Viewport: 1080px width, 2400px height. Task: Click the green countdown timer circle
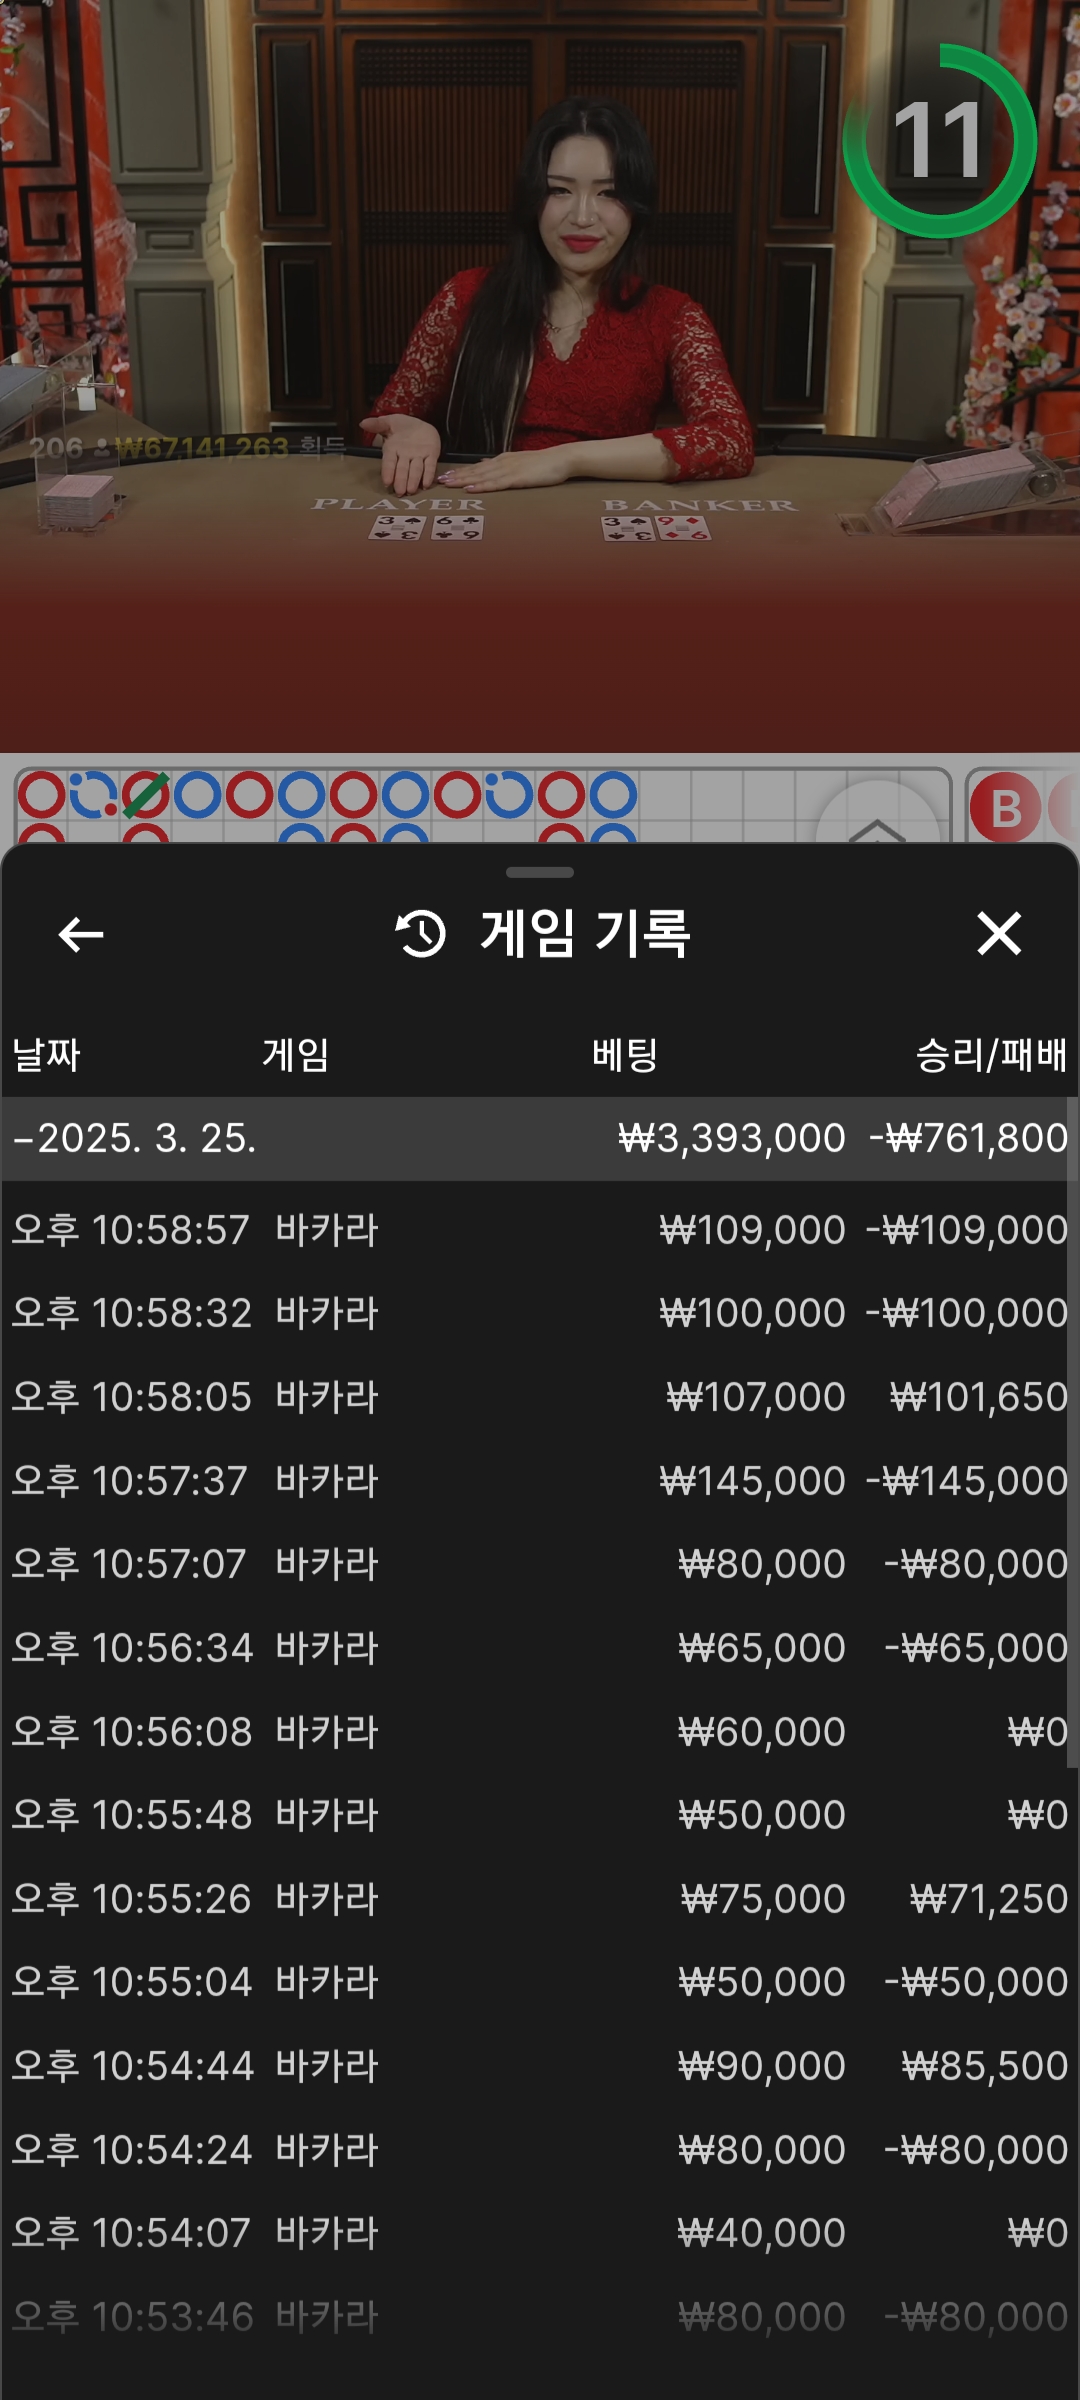[938, 141]
